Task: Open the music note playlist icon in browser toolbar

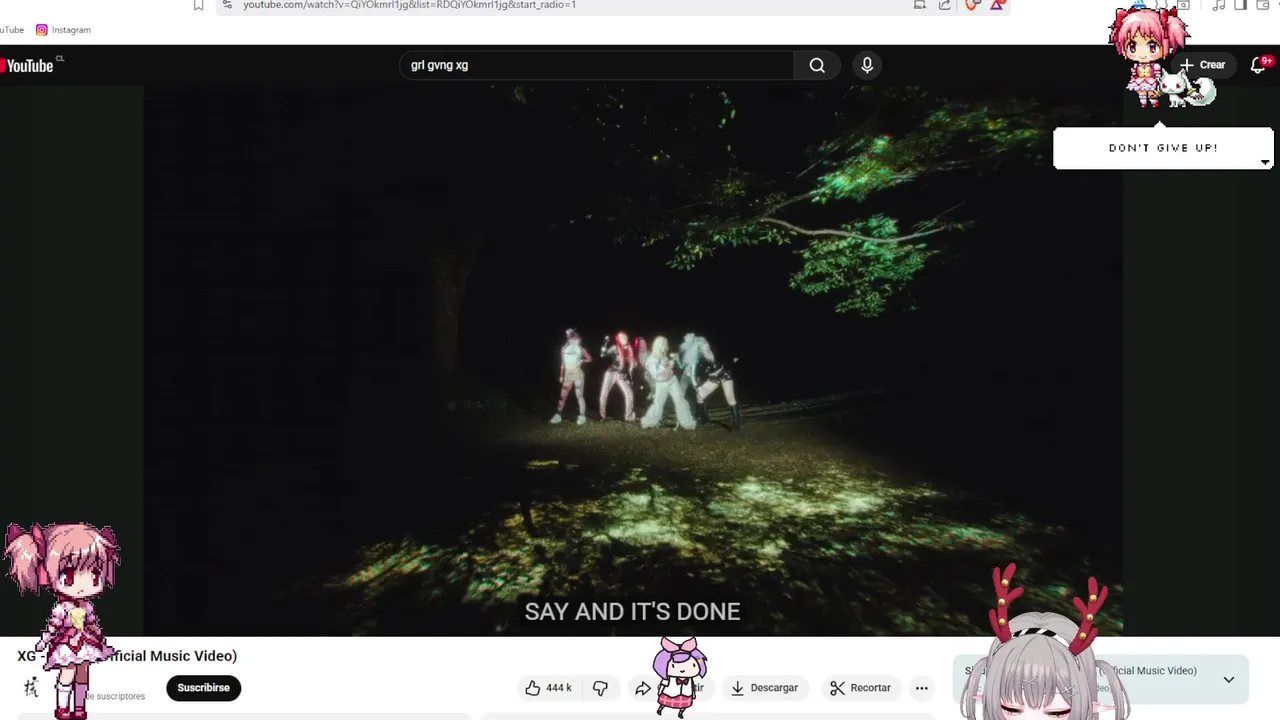Action: (1218, 5)
